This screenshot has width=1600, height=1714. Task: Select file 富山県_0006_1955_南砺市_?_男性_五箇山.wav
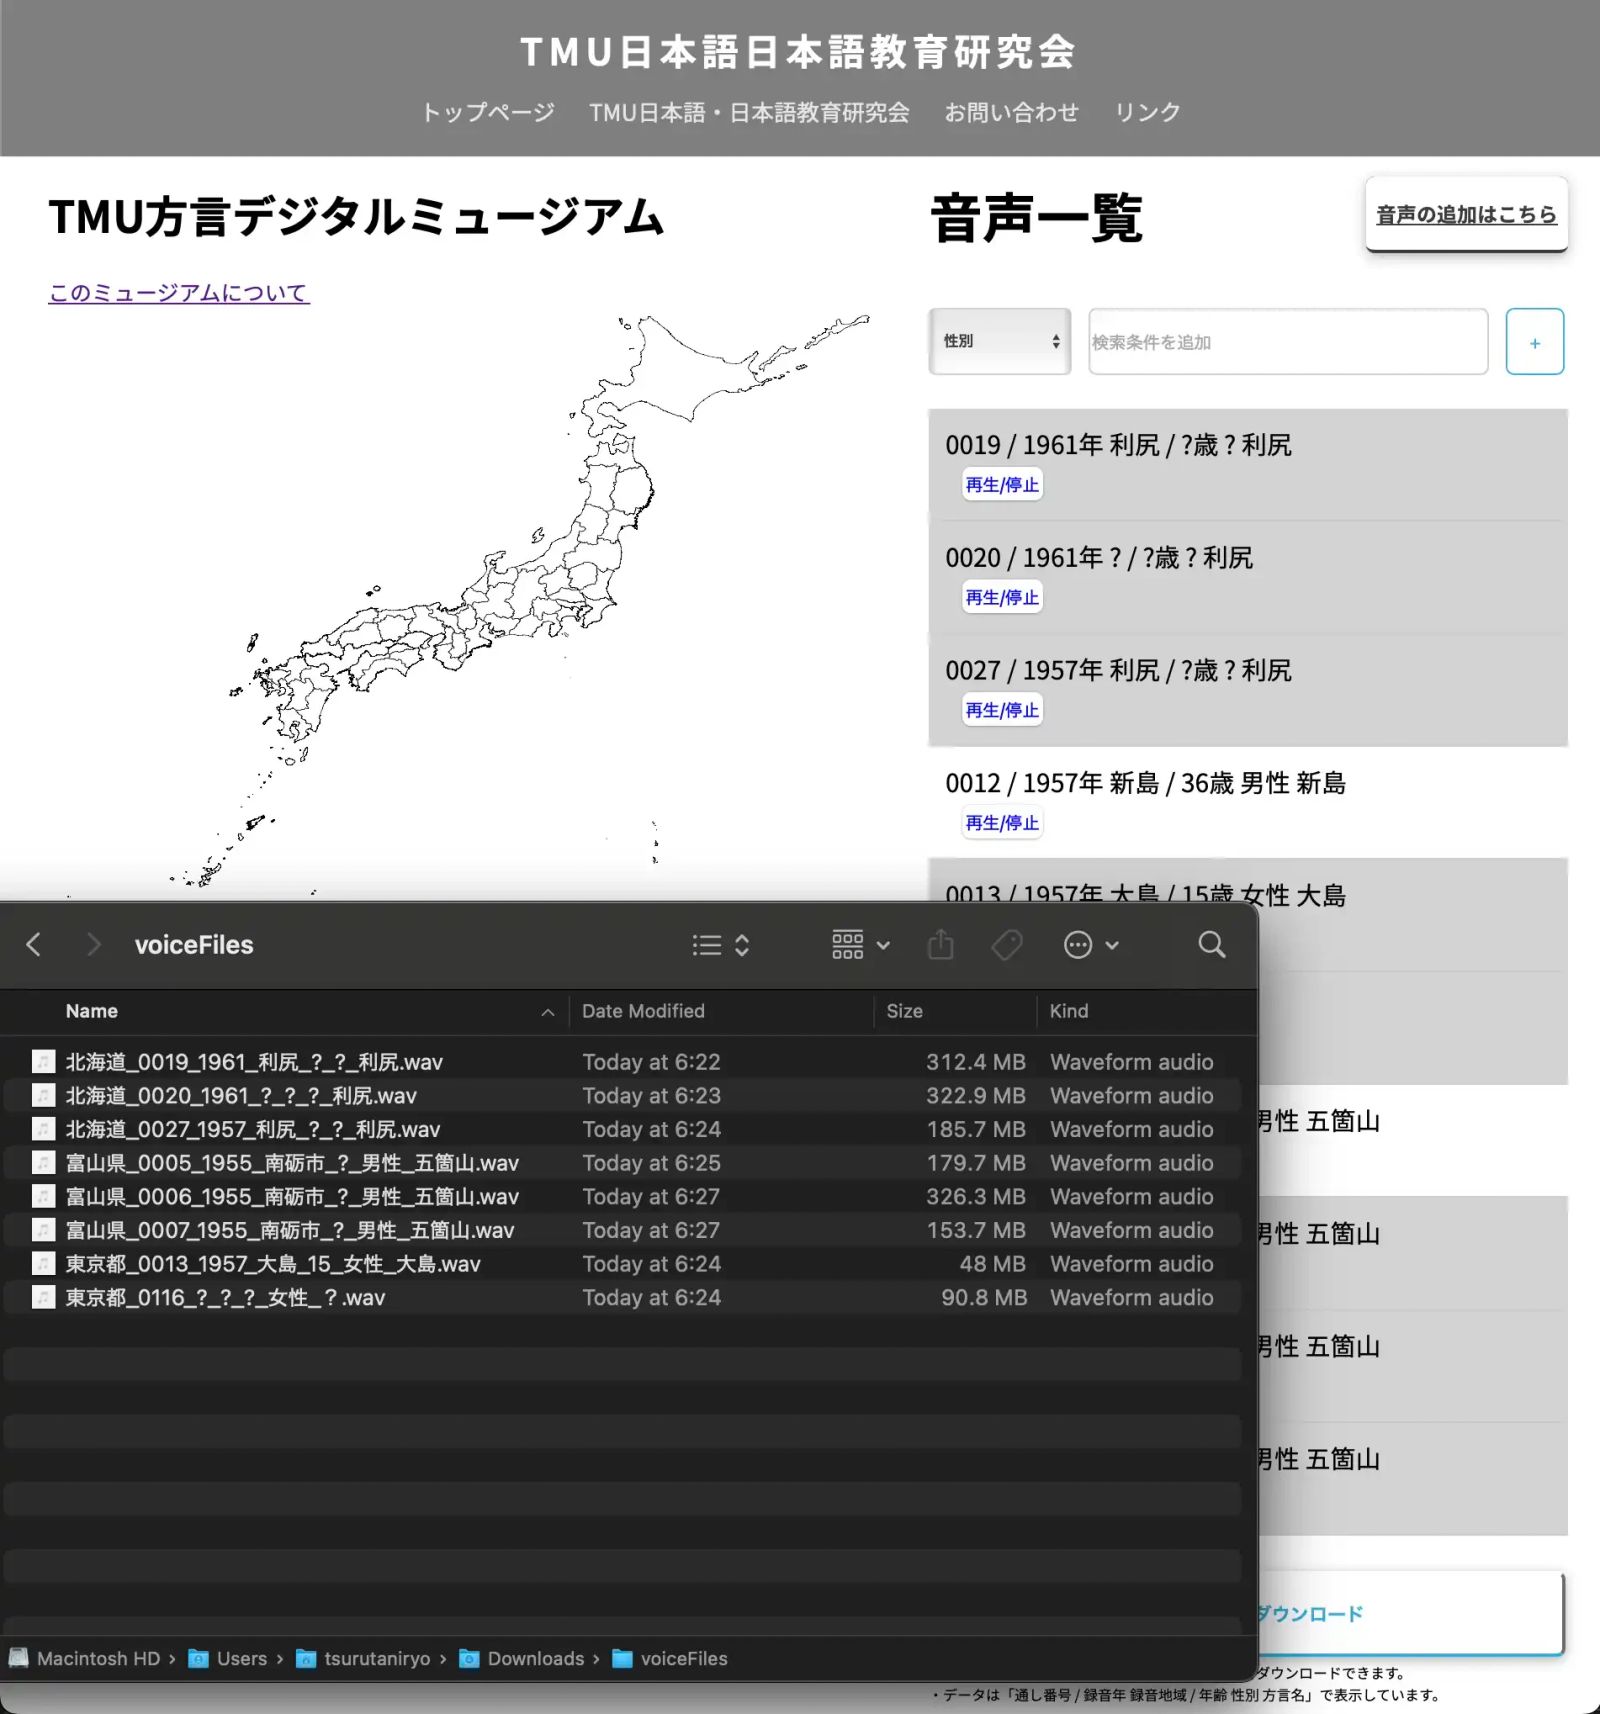(622, 1197)
